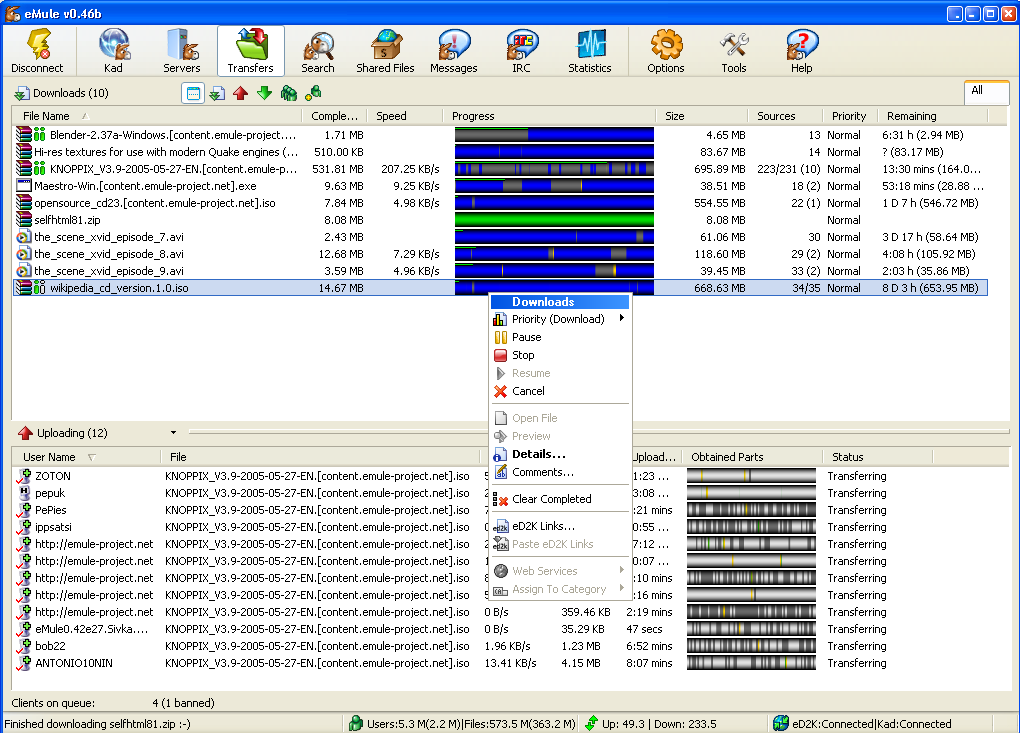Switch to the All category tab
Screen dimensions: 1020x733
point(986,92)
